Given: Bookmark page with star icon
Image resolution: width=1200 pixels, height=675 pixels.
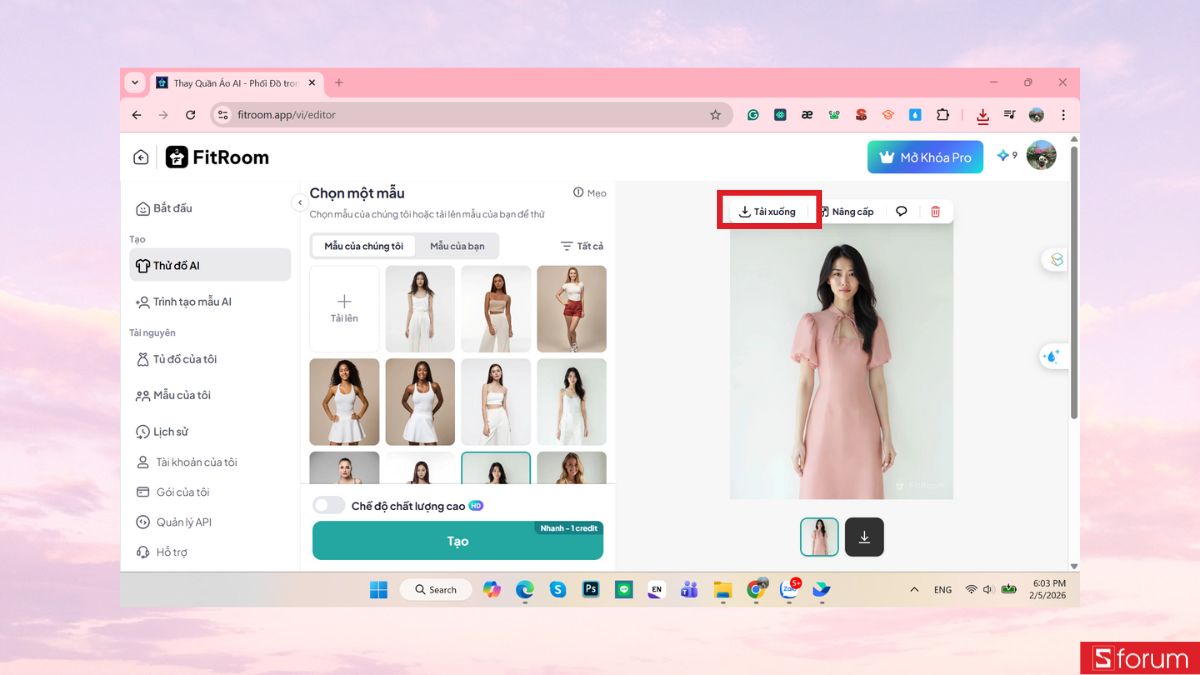Looking at the screenshot, I should coord(715,115).
